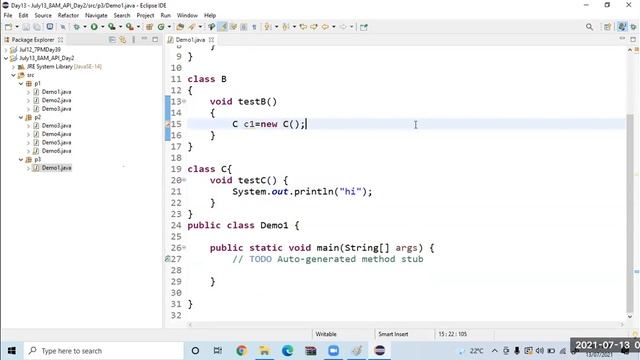Expand the Jul12_7PMDay39 project
The width and height of the screenshot is (640, 360).
click(6, 50)
